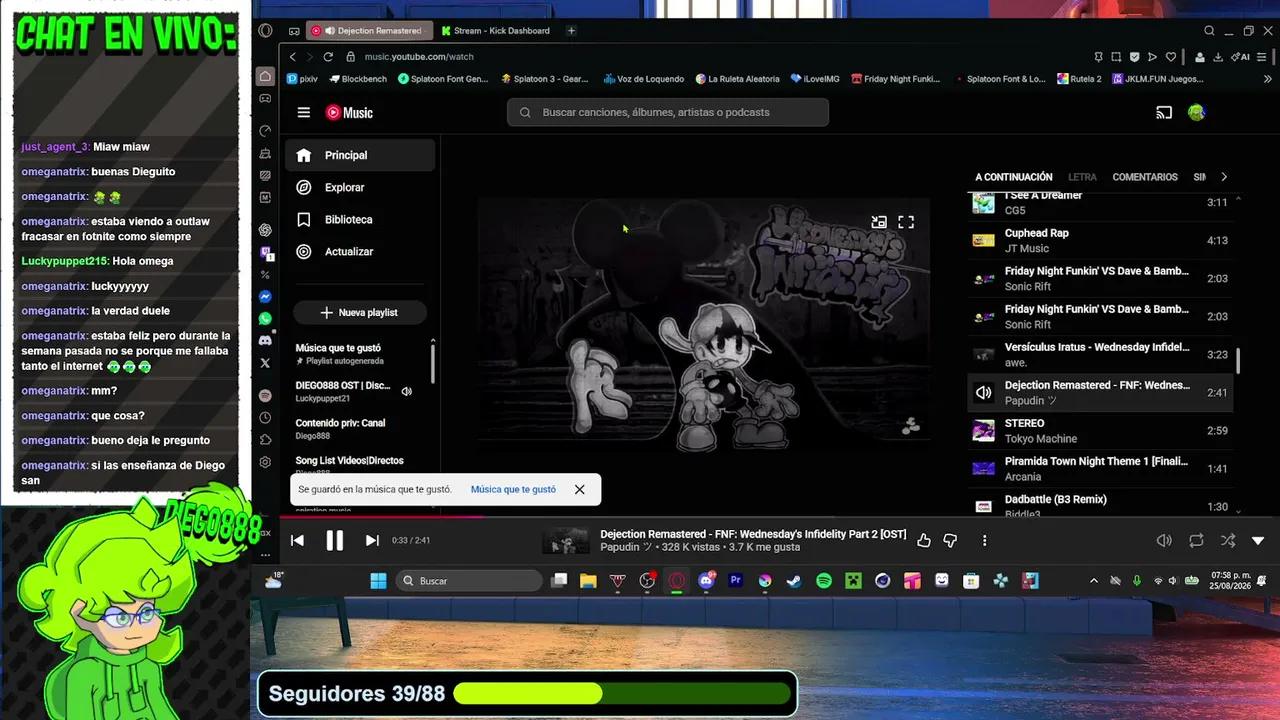This screenshot has height=720, width=1280.
Task: Reload the current page
Action: point(328,57)
